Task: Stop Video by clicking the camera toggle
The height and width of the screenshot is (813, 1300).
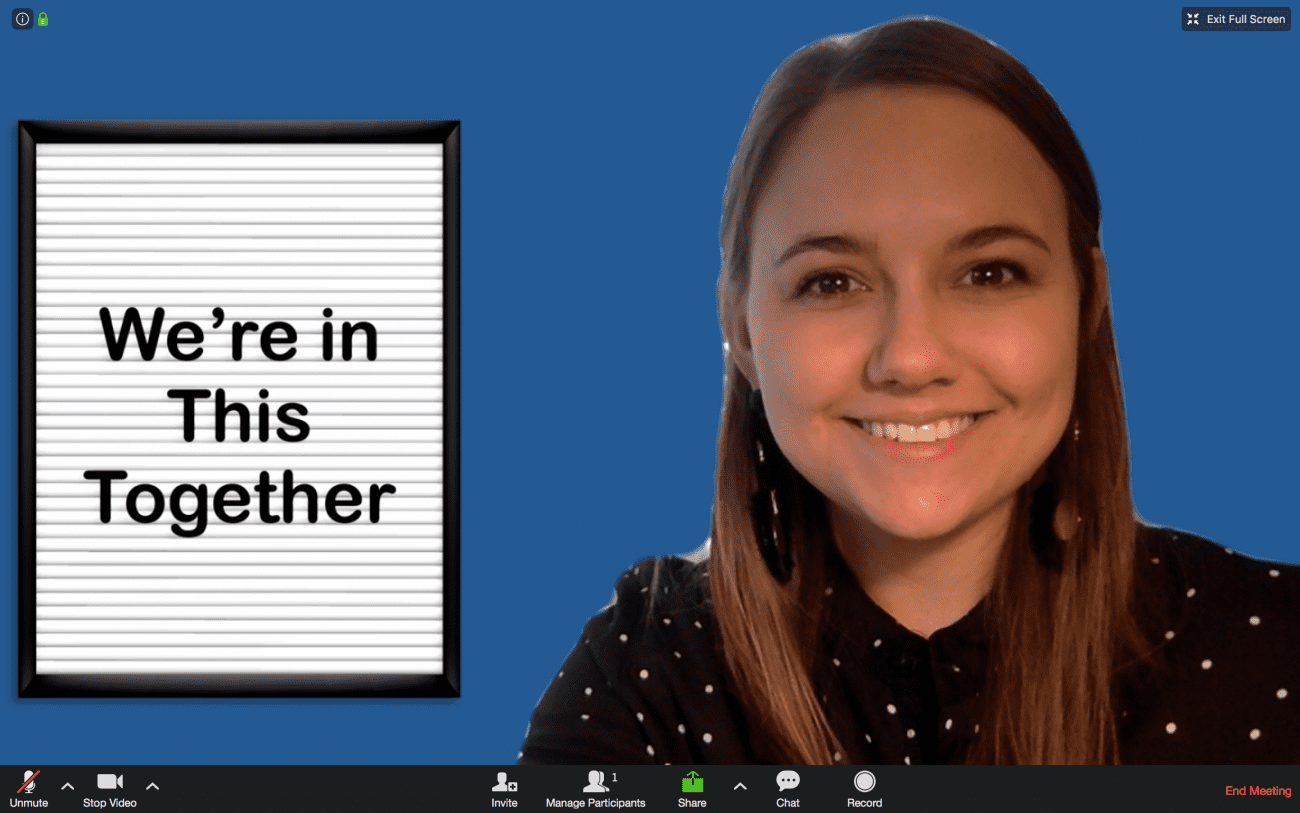Action: (109, 780)
